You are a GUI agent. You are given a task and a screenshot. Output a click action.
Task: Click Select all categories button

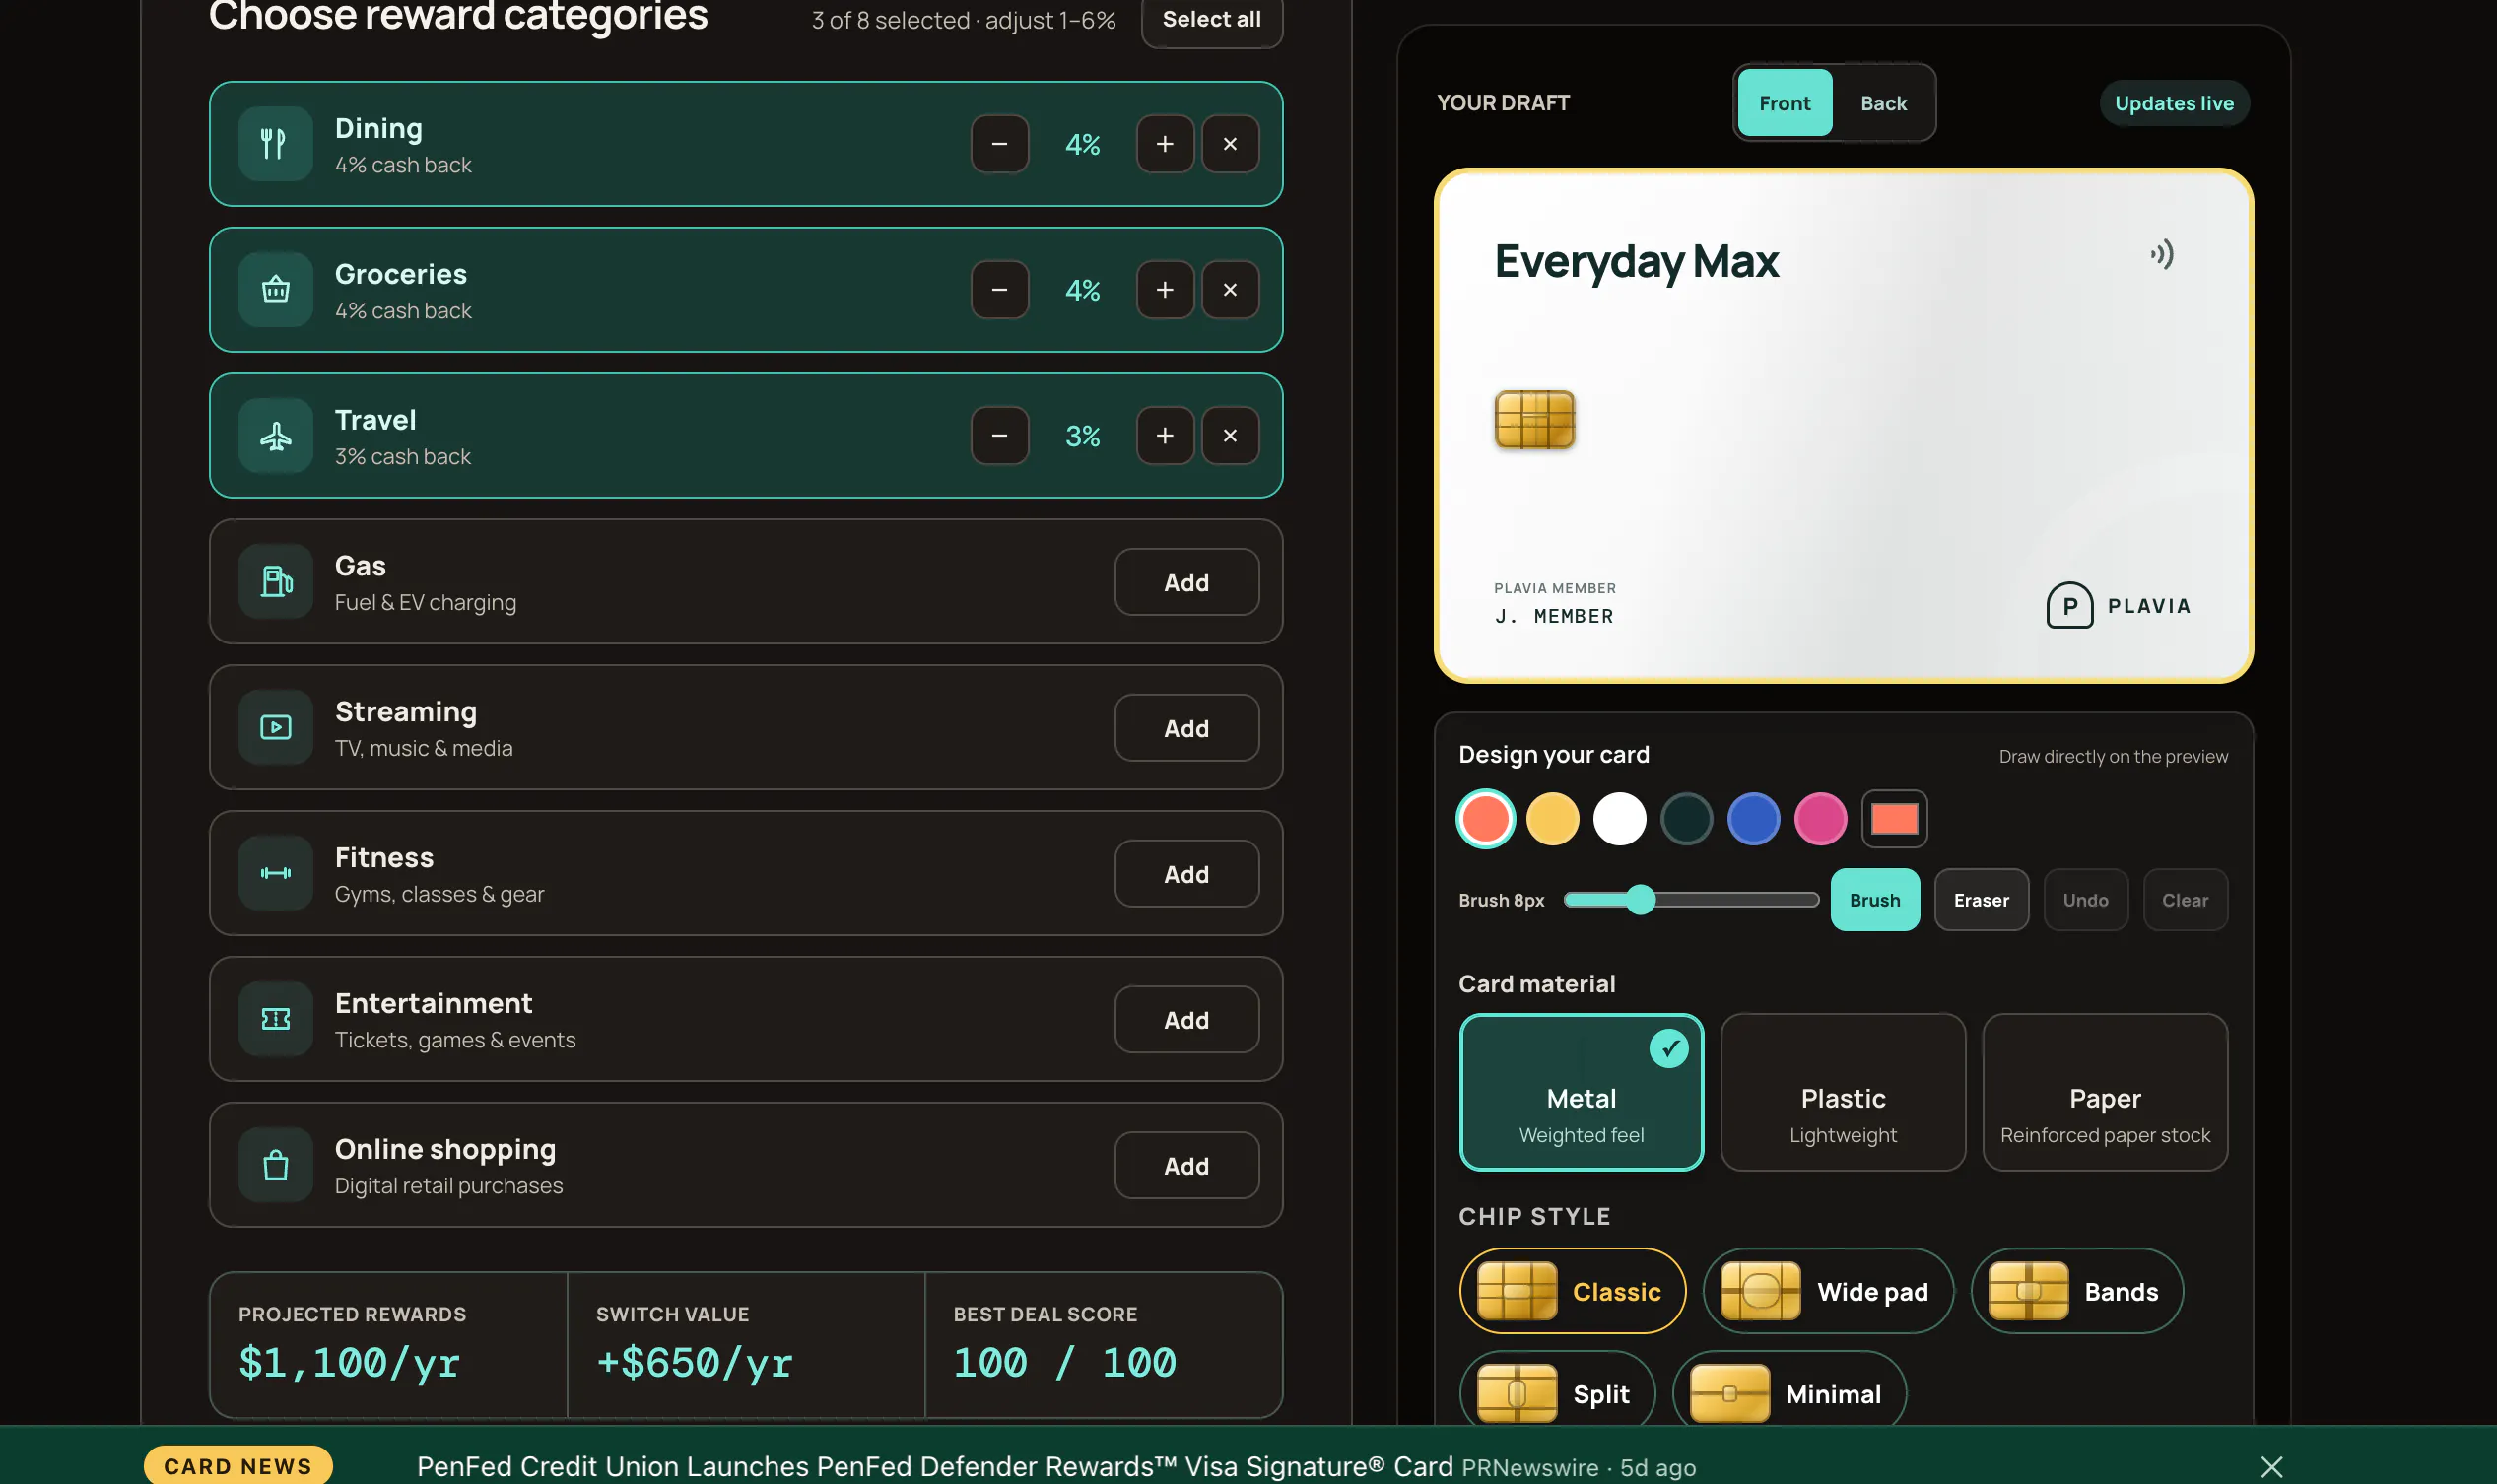(x=1211, y=20)
